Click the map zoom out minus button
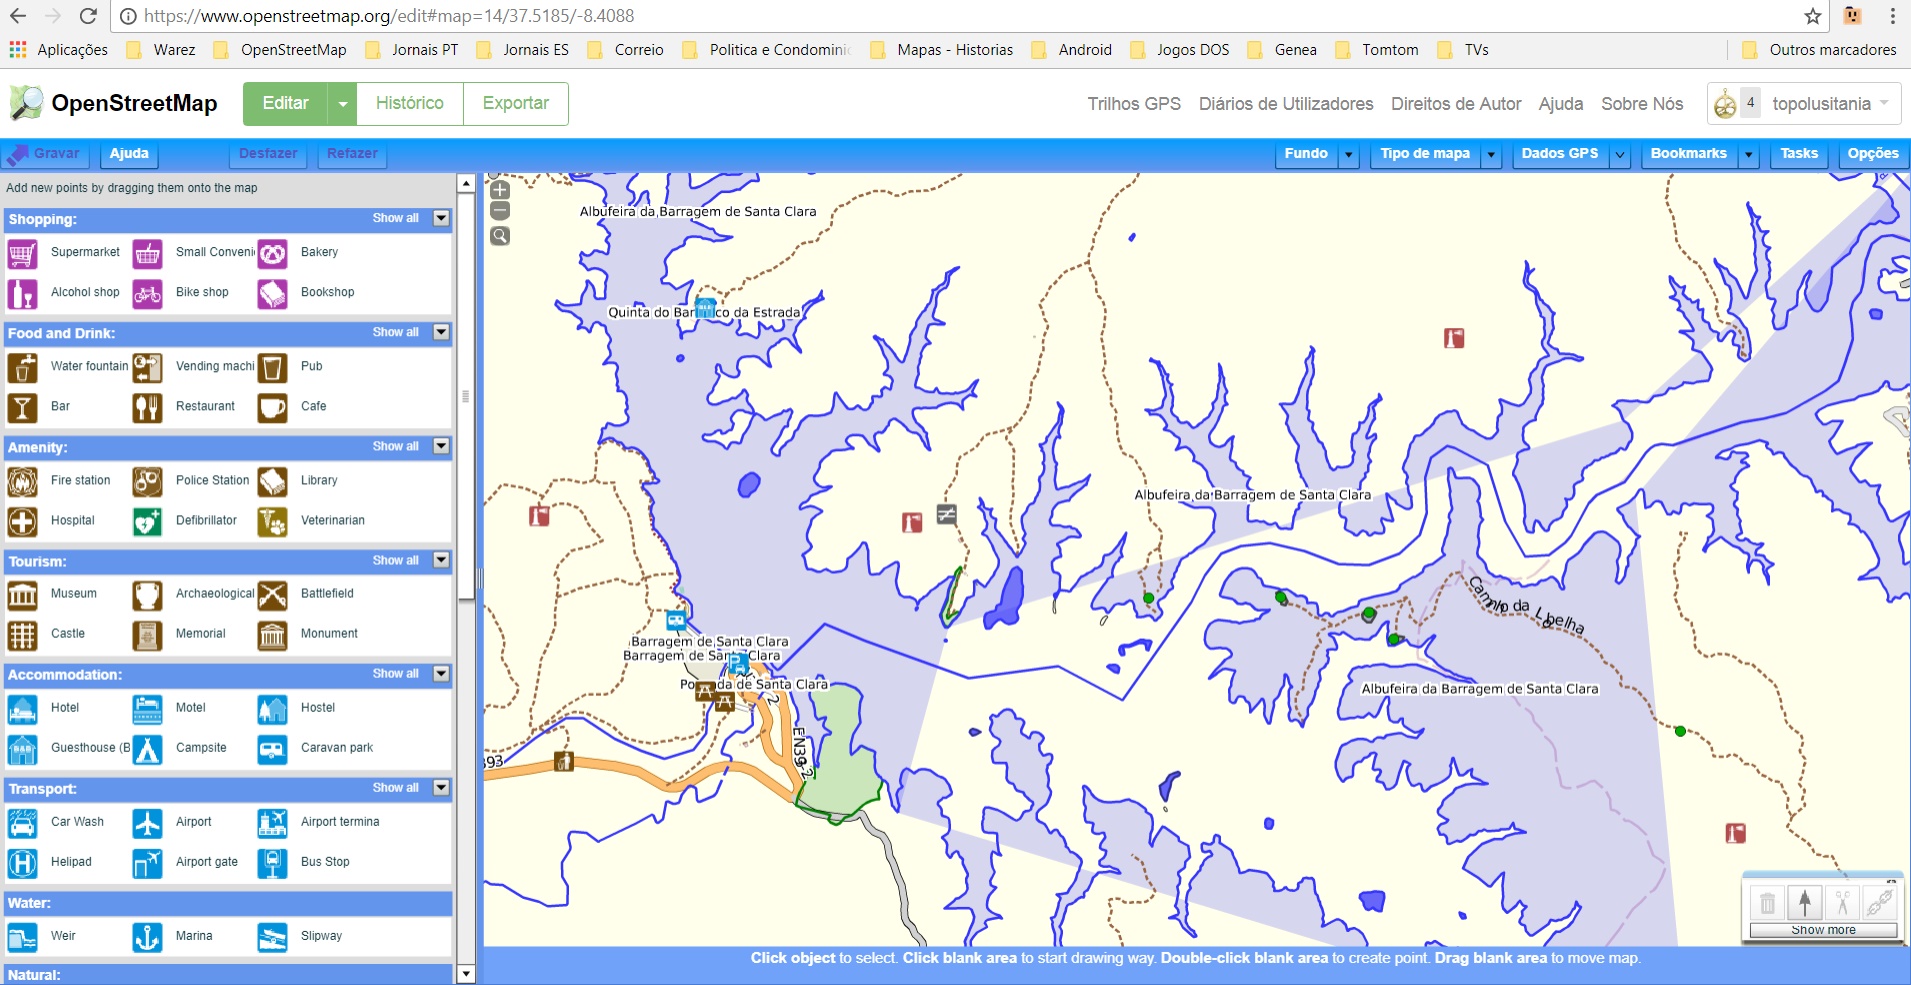Image resolution: width=1911 pixels, height=985 pixels. coord(500,211)
